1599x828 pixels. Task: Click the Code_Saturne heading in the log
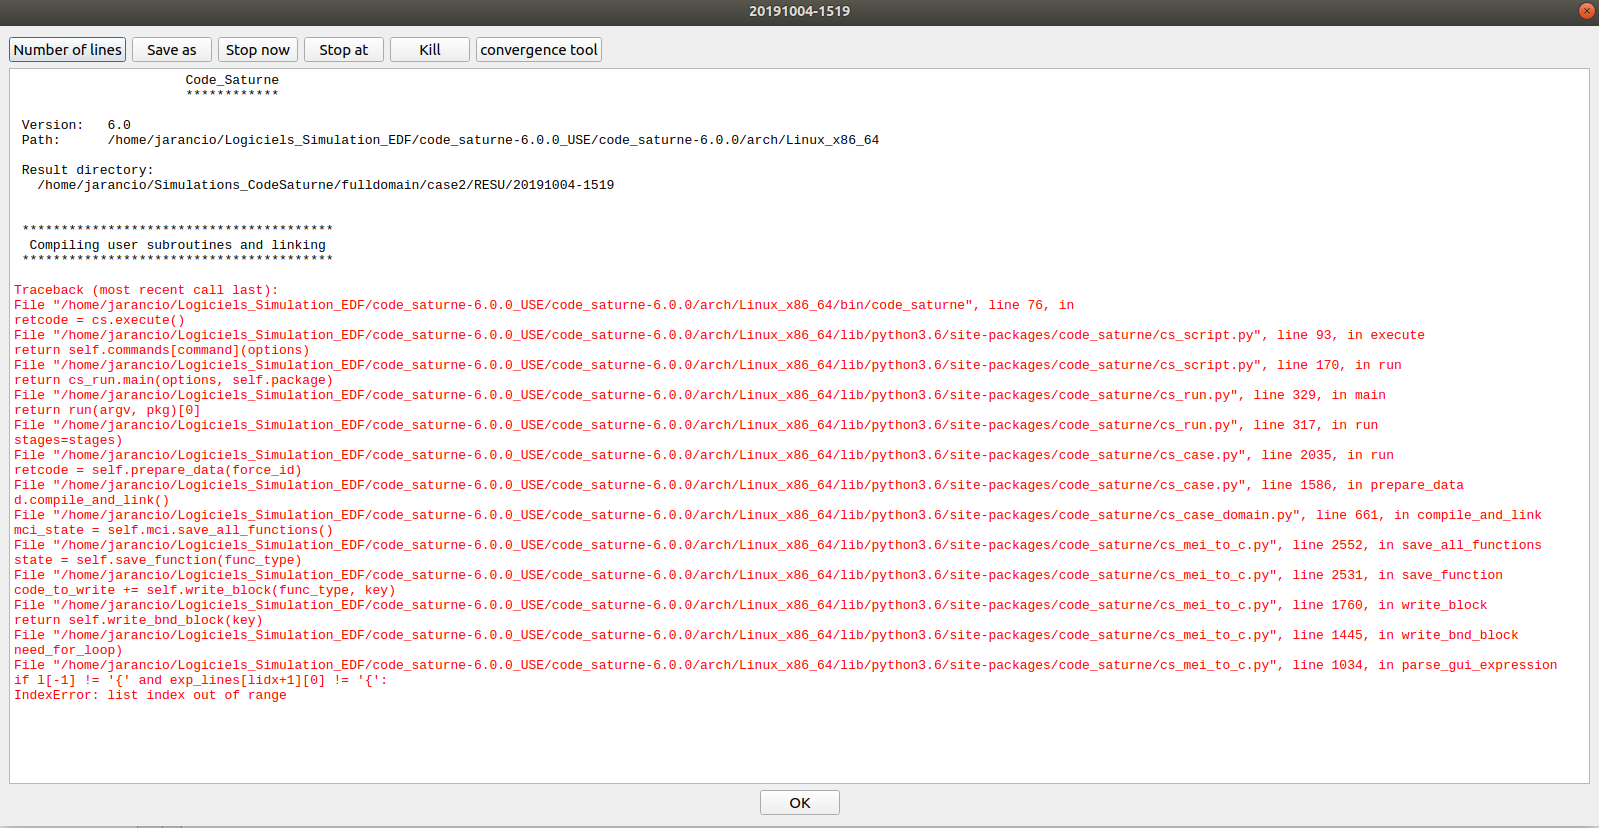click(x=232, y=80)
